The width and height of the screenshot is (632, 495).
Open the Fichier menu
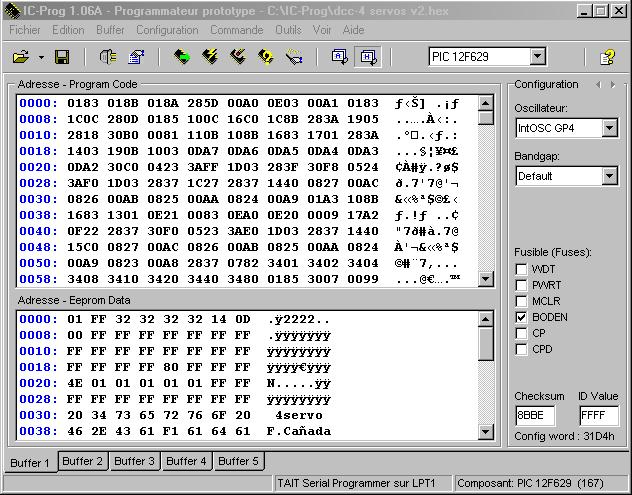[x=25, y=30]
